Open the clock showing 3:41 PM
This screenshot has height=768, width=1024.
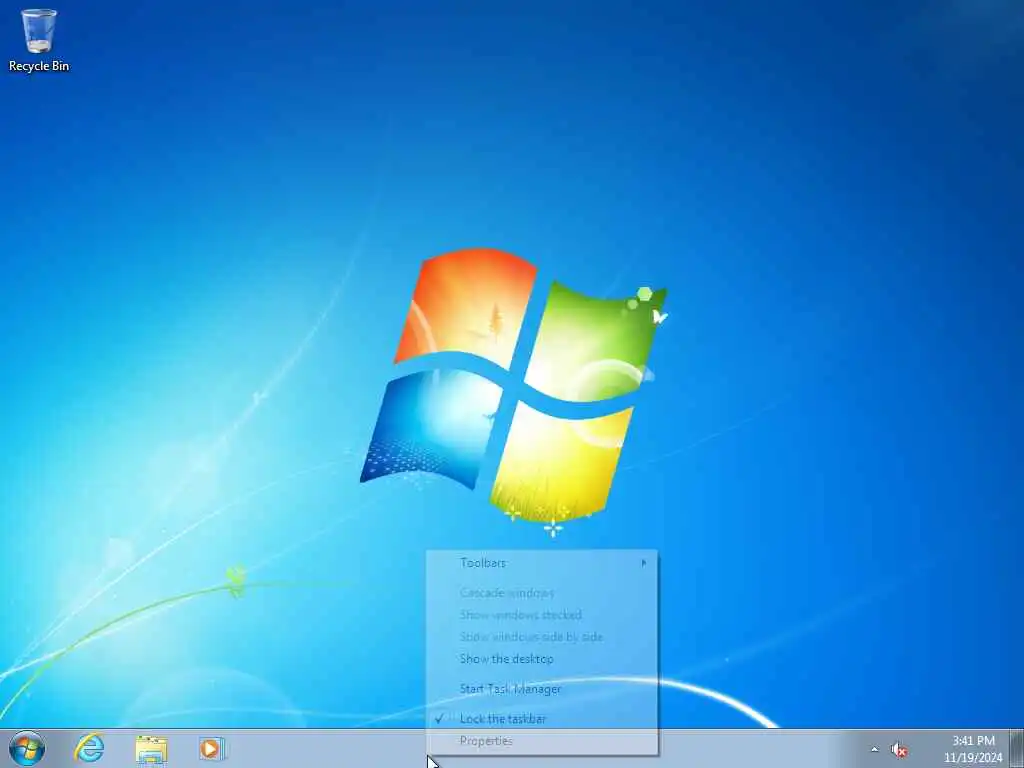pyautogui.click(x=973, y=749)
